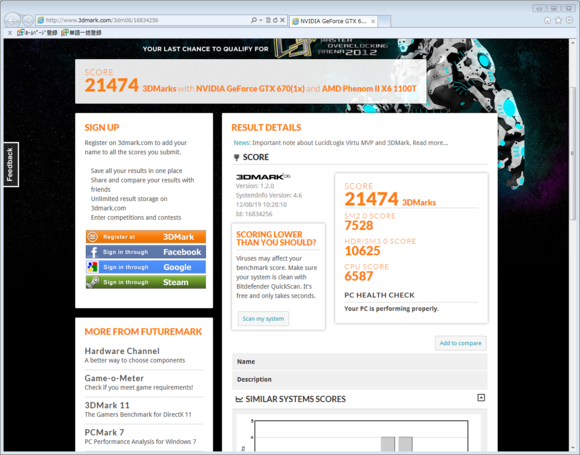Click the first Japanese homepage registration bookmark
Screen dimensions: 580x455
pyautogui.click(x=37, y=33)
